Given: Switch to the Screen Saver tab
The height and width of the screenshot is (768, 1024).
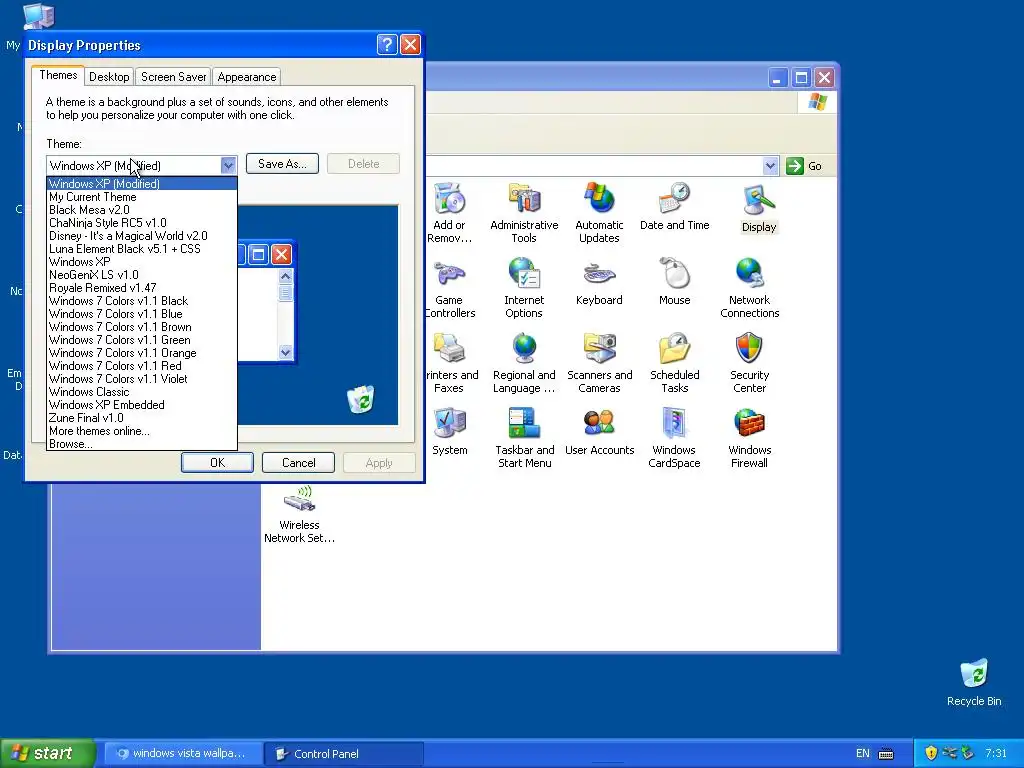Looking at the screenshot, I should pos(174,76).
